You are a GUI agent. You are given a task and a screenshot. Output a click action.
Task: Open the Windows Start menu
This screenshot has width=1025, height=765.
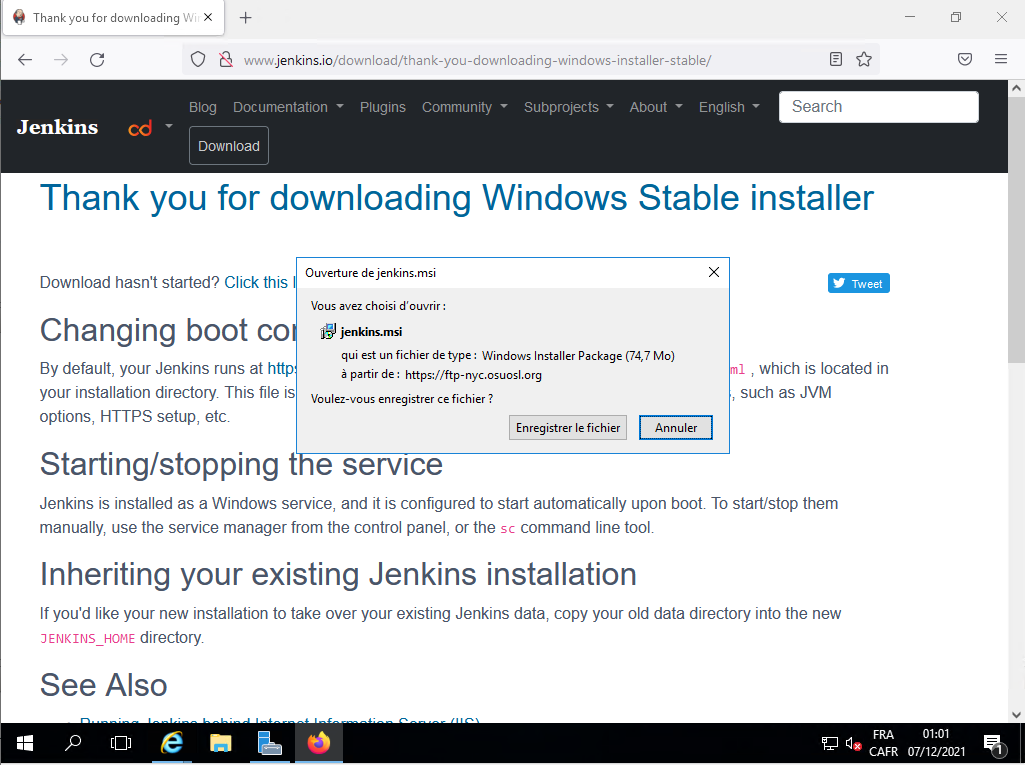pos(24,743)
